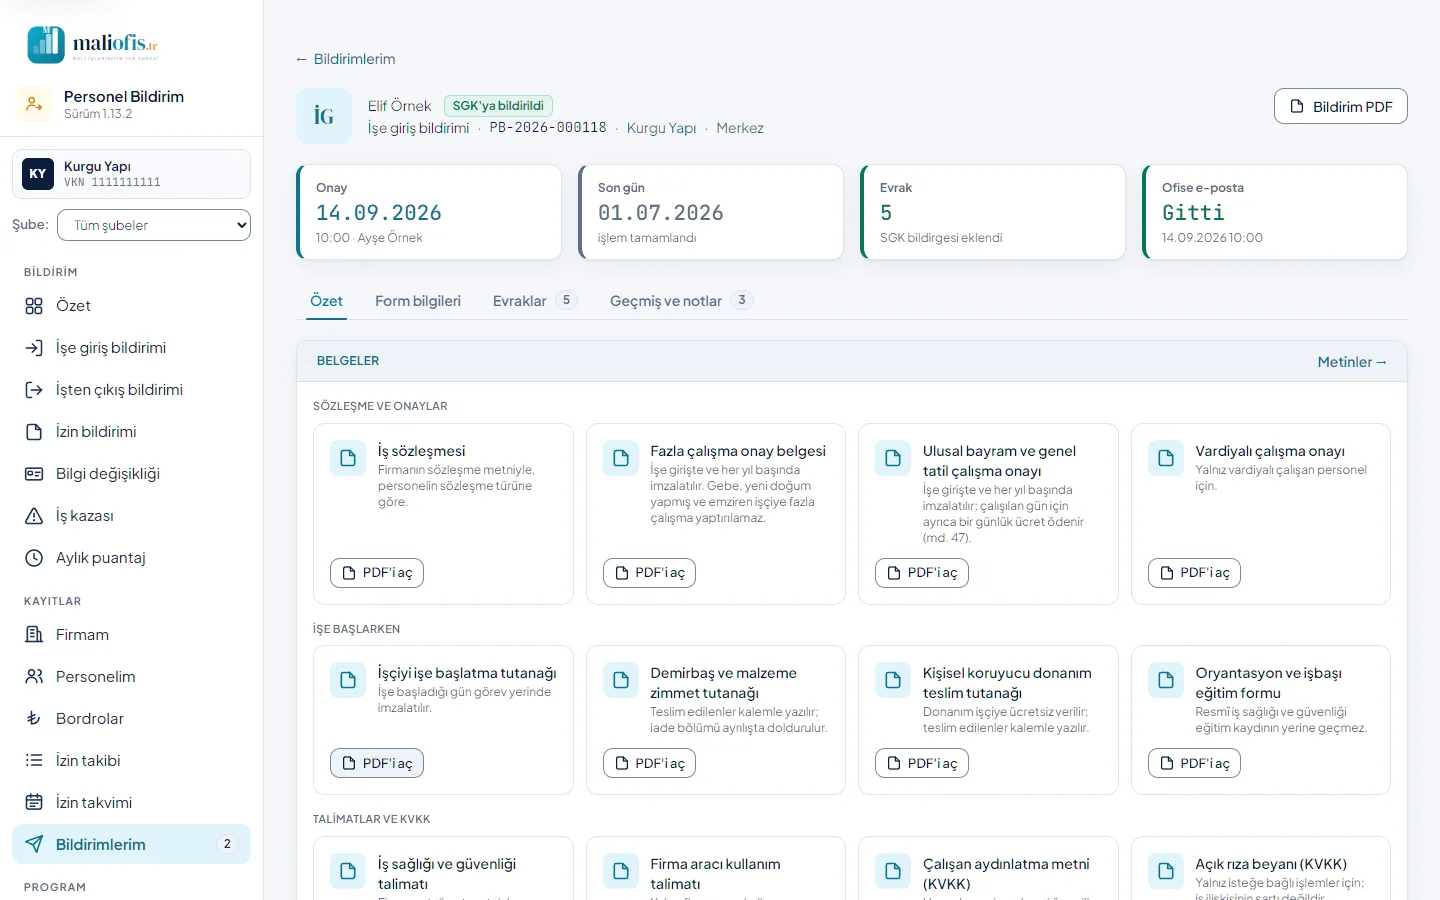Open the Geçmiş ve notlar tab
This screenshot has width=1440, height=900.
click(681, 301)
